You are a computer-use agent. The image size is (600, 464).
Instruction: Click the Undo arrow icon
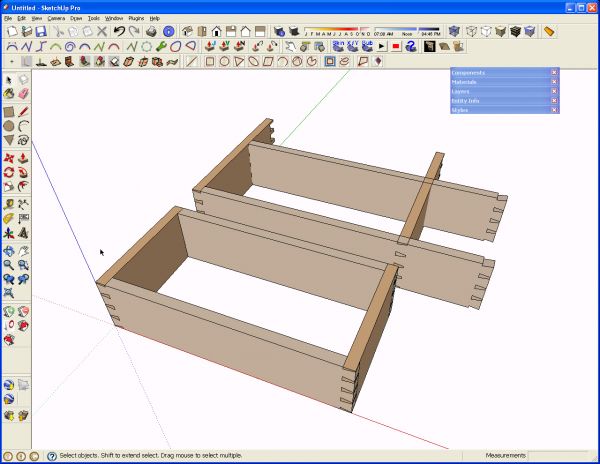[119, 31]
